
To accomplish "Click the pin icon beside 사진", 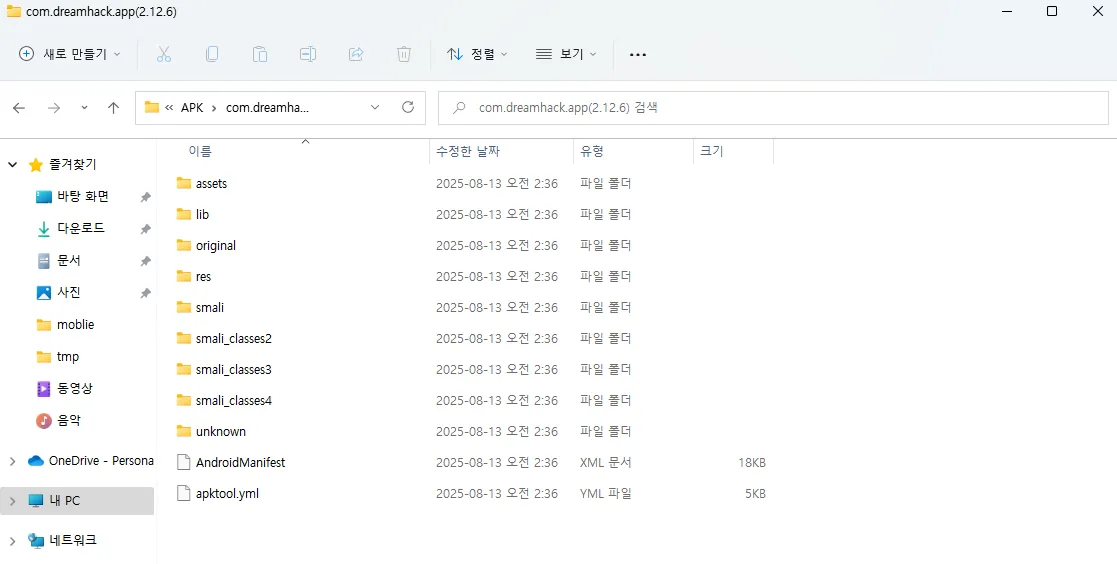I will pyautogui.click(x=145, y=293).
